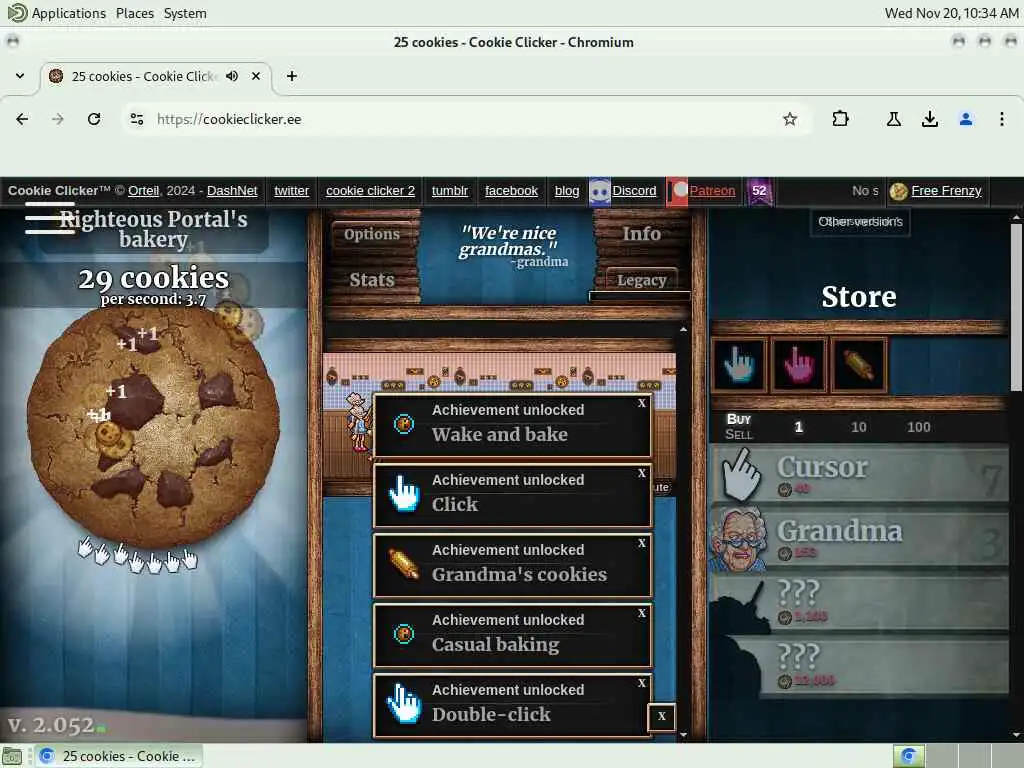Buy the blue cursor upgrade in store
Screen dimensions: 1024x768
click(739, 365)
